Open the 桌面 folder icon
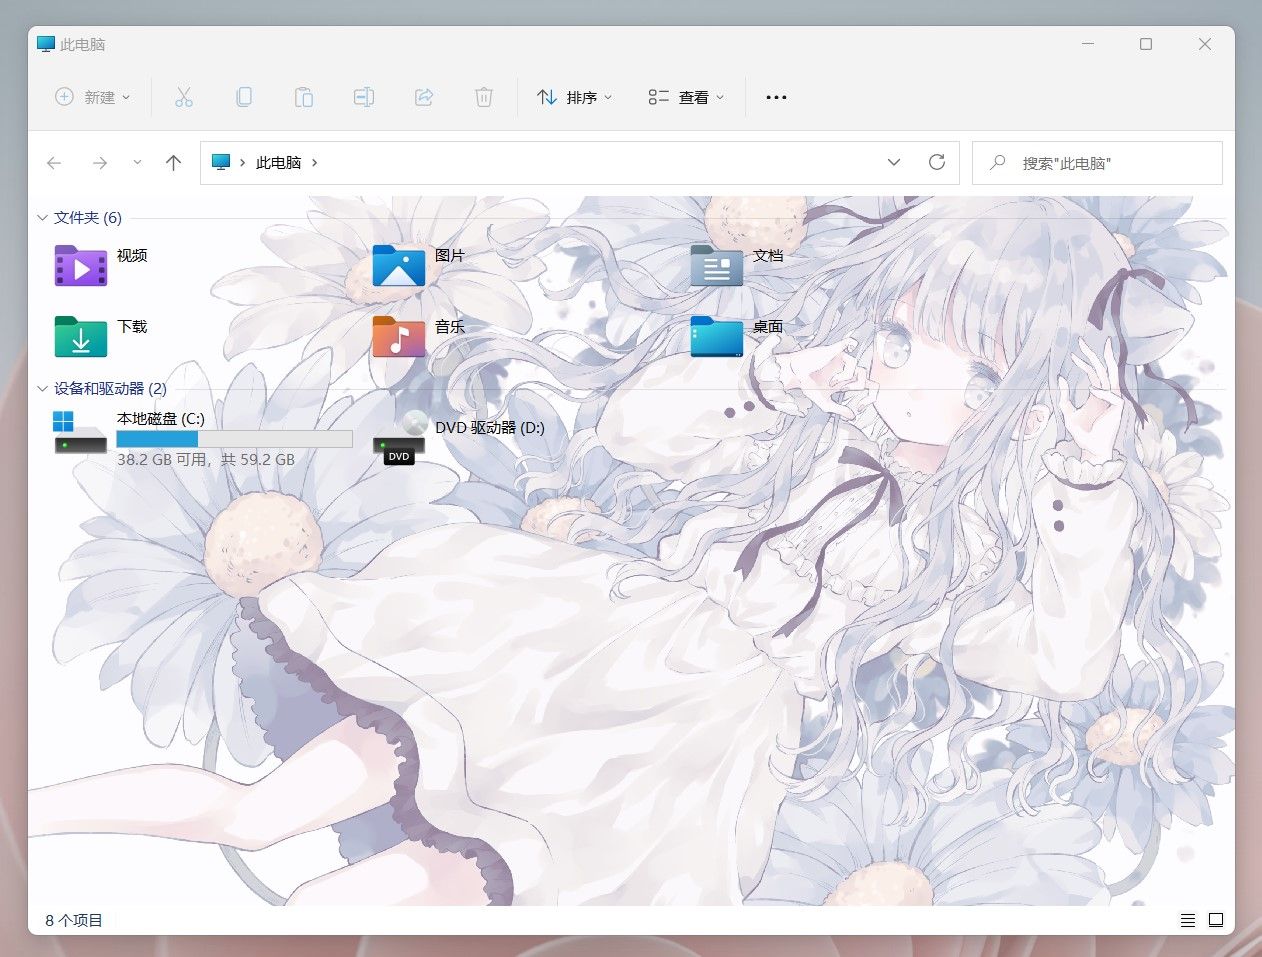 717,337
